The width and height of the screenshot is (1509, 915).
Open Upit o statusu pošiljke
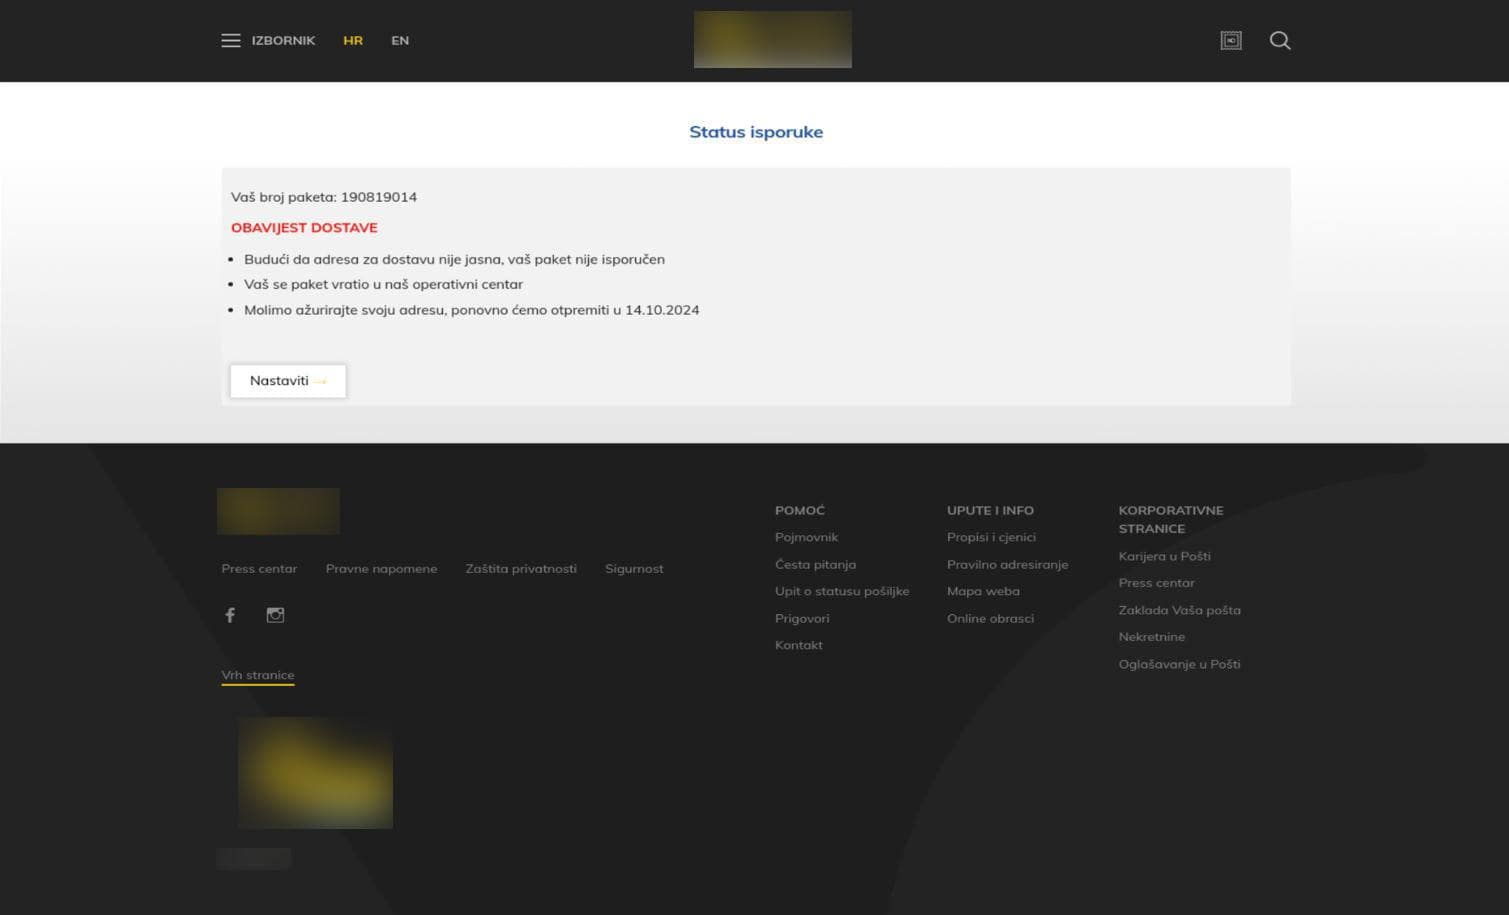point(841,590)
